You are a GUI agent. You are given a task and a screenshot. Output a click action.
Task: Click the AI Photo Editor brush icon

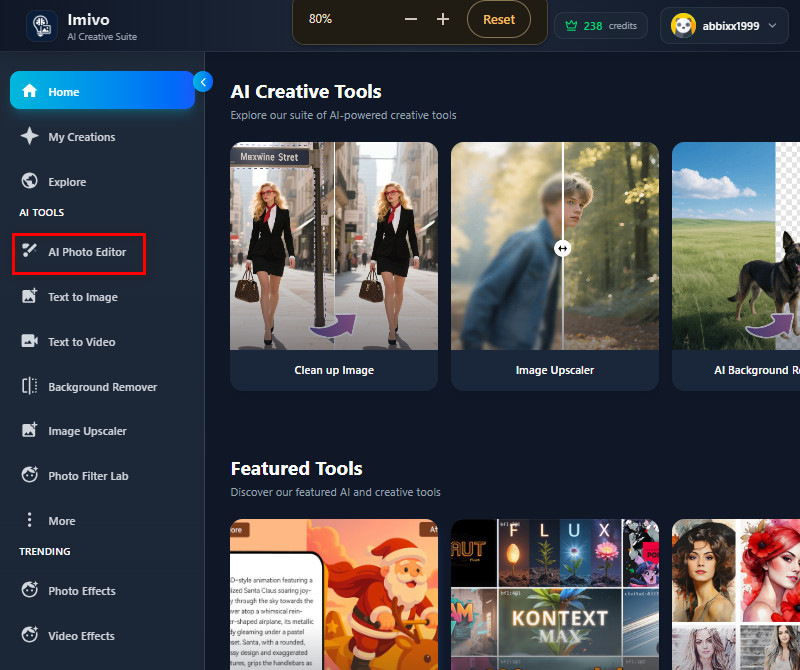pos(30,250)
